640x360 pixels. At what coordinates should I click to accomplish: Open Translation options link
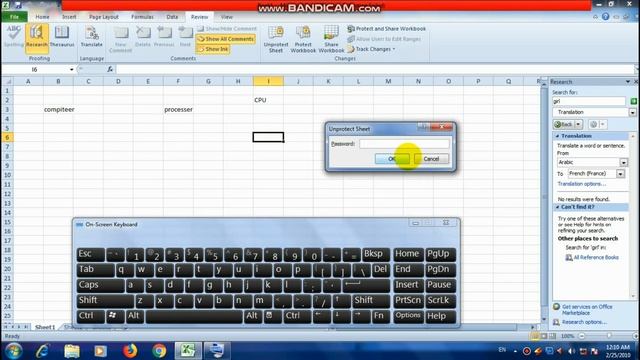tap(582, 184)
